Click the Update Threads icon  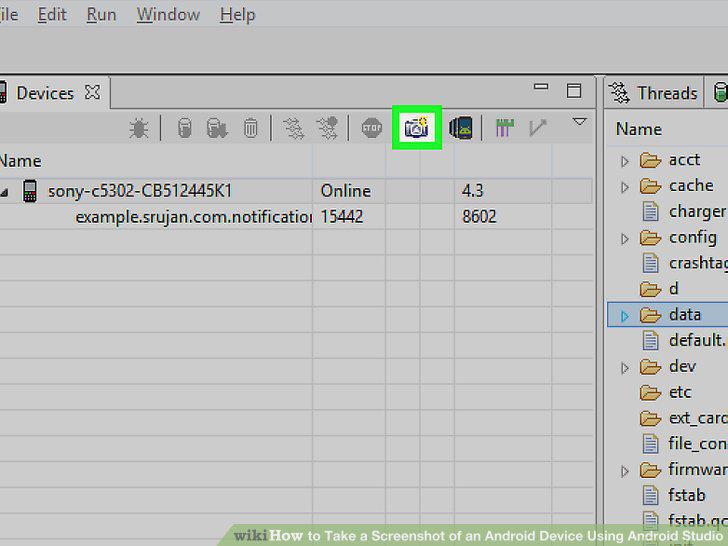coord(293,129)
